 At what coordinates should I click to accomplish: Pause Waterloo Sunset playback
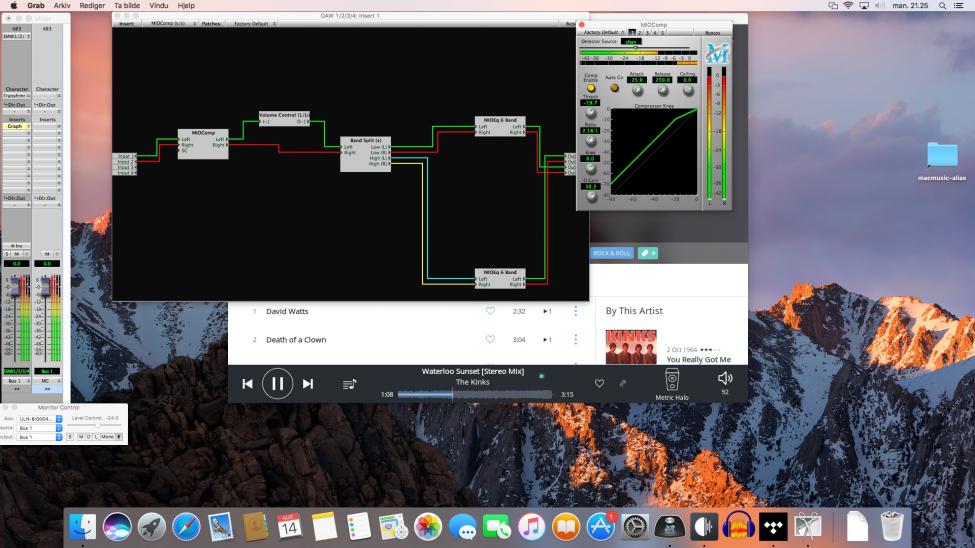tap(277, 384)
